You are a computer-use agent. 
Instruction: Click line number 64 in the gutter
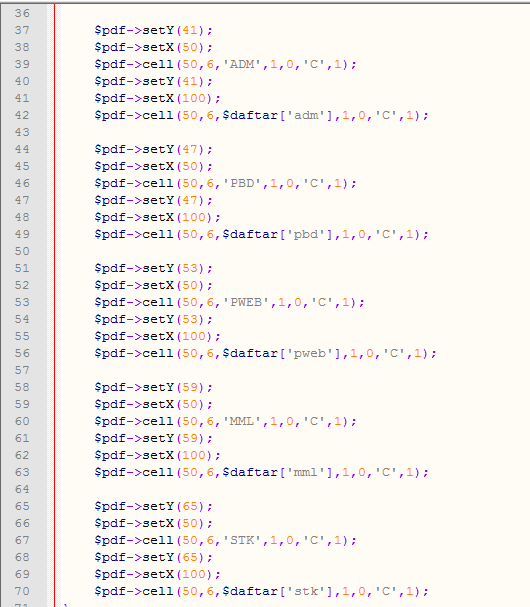click(22, 489)
